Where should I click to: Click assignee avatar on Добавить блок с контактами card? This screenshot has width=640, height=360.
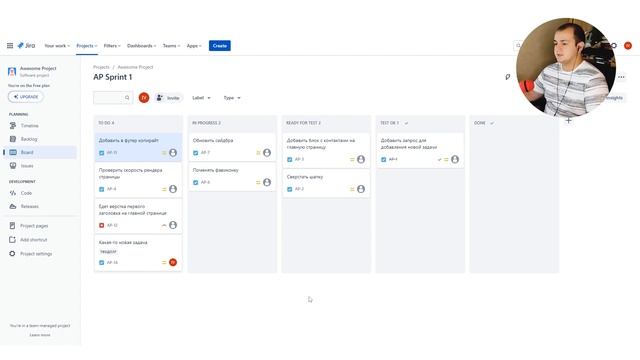click(361, 159)
